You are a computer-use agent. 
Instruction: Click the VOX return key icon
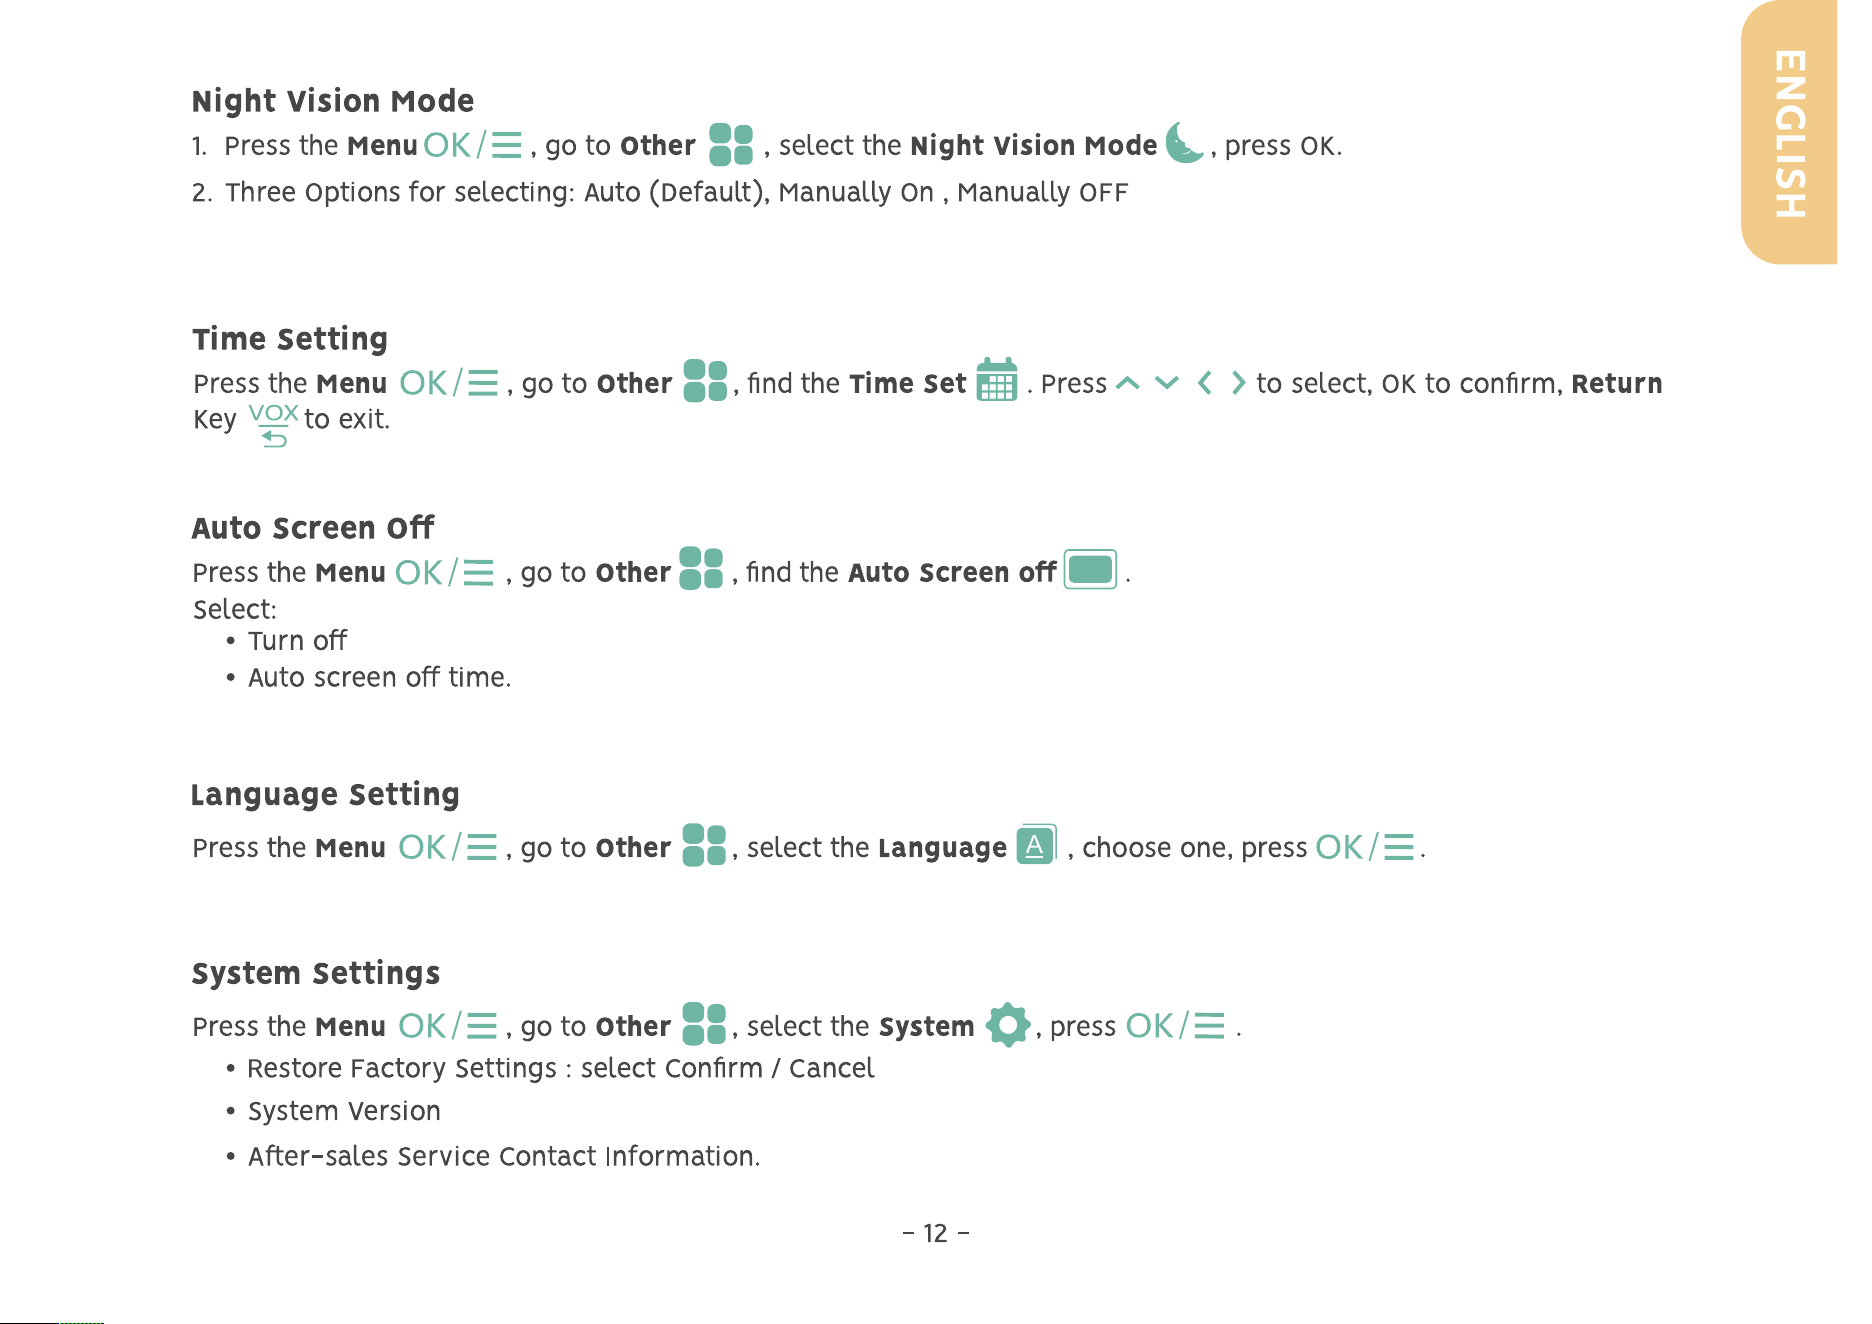click(273, 425)
